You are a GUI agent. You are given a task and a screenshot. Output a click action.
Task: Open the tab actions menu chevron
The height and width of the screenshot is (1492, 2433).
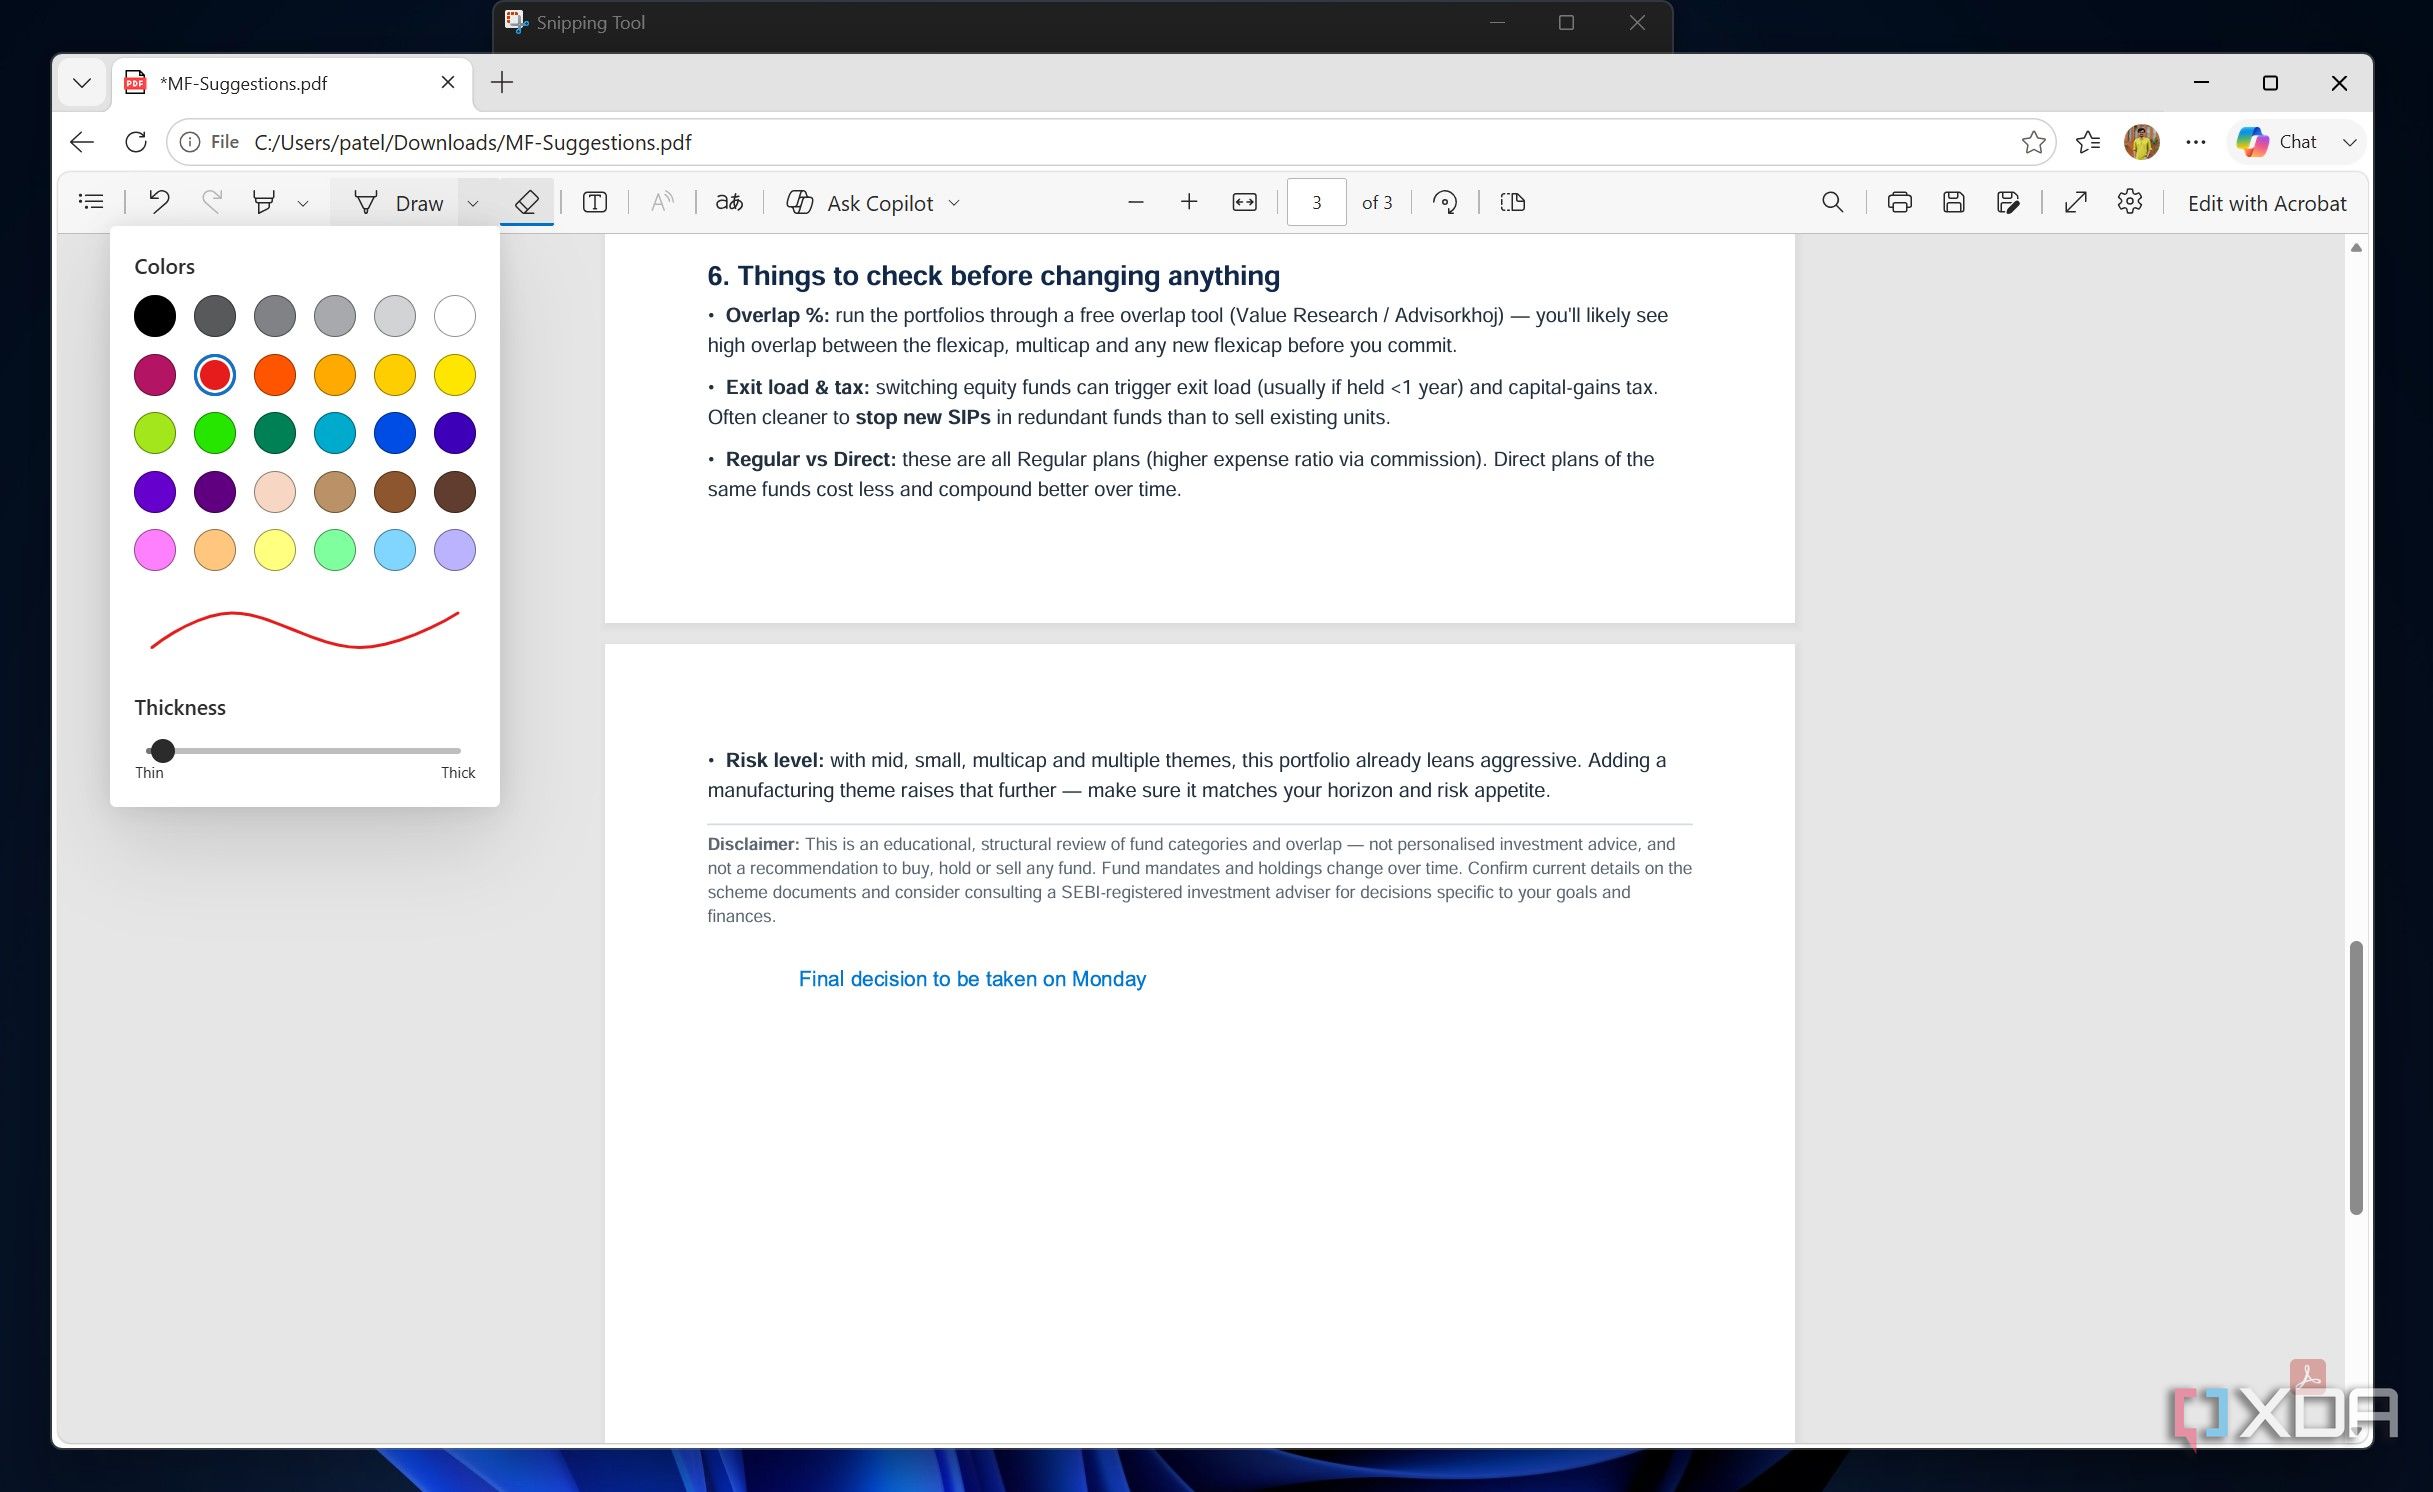click(x=82, y=83)
